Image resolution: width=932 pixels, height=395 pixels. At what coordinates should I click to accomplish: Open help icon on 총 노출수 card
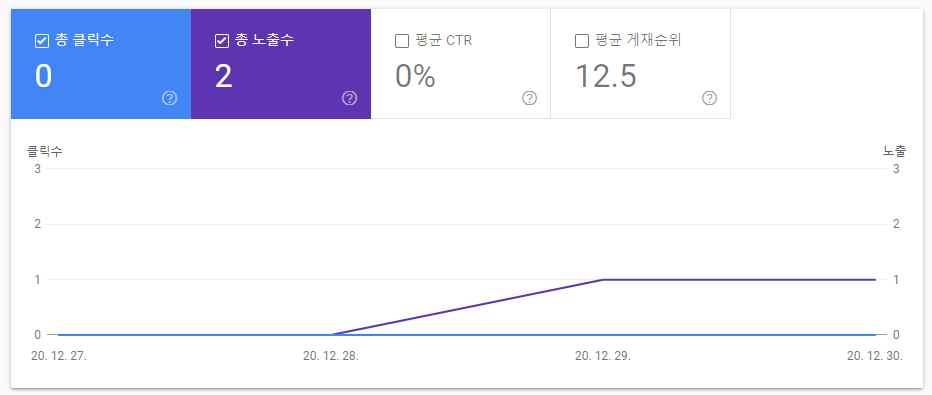[350, 98]
